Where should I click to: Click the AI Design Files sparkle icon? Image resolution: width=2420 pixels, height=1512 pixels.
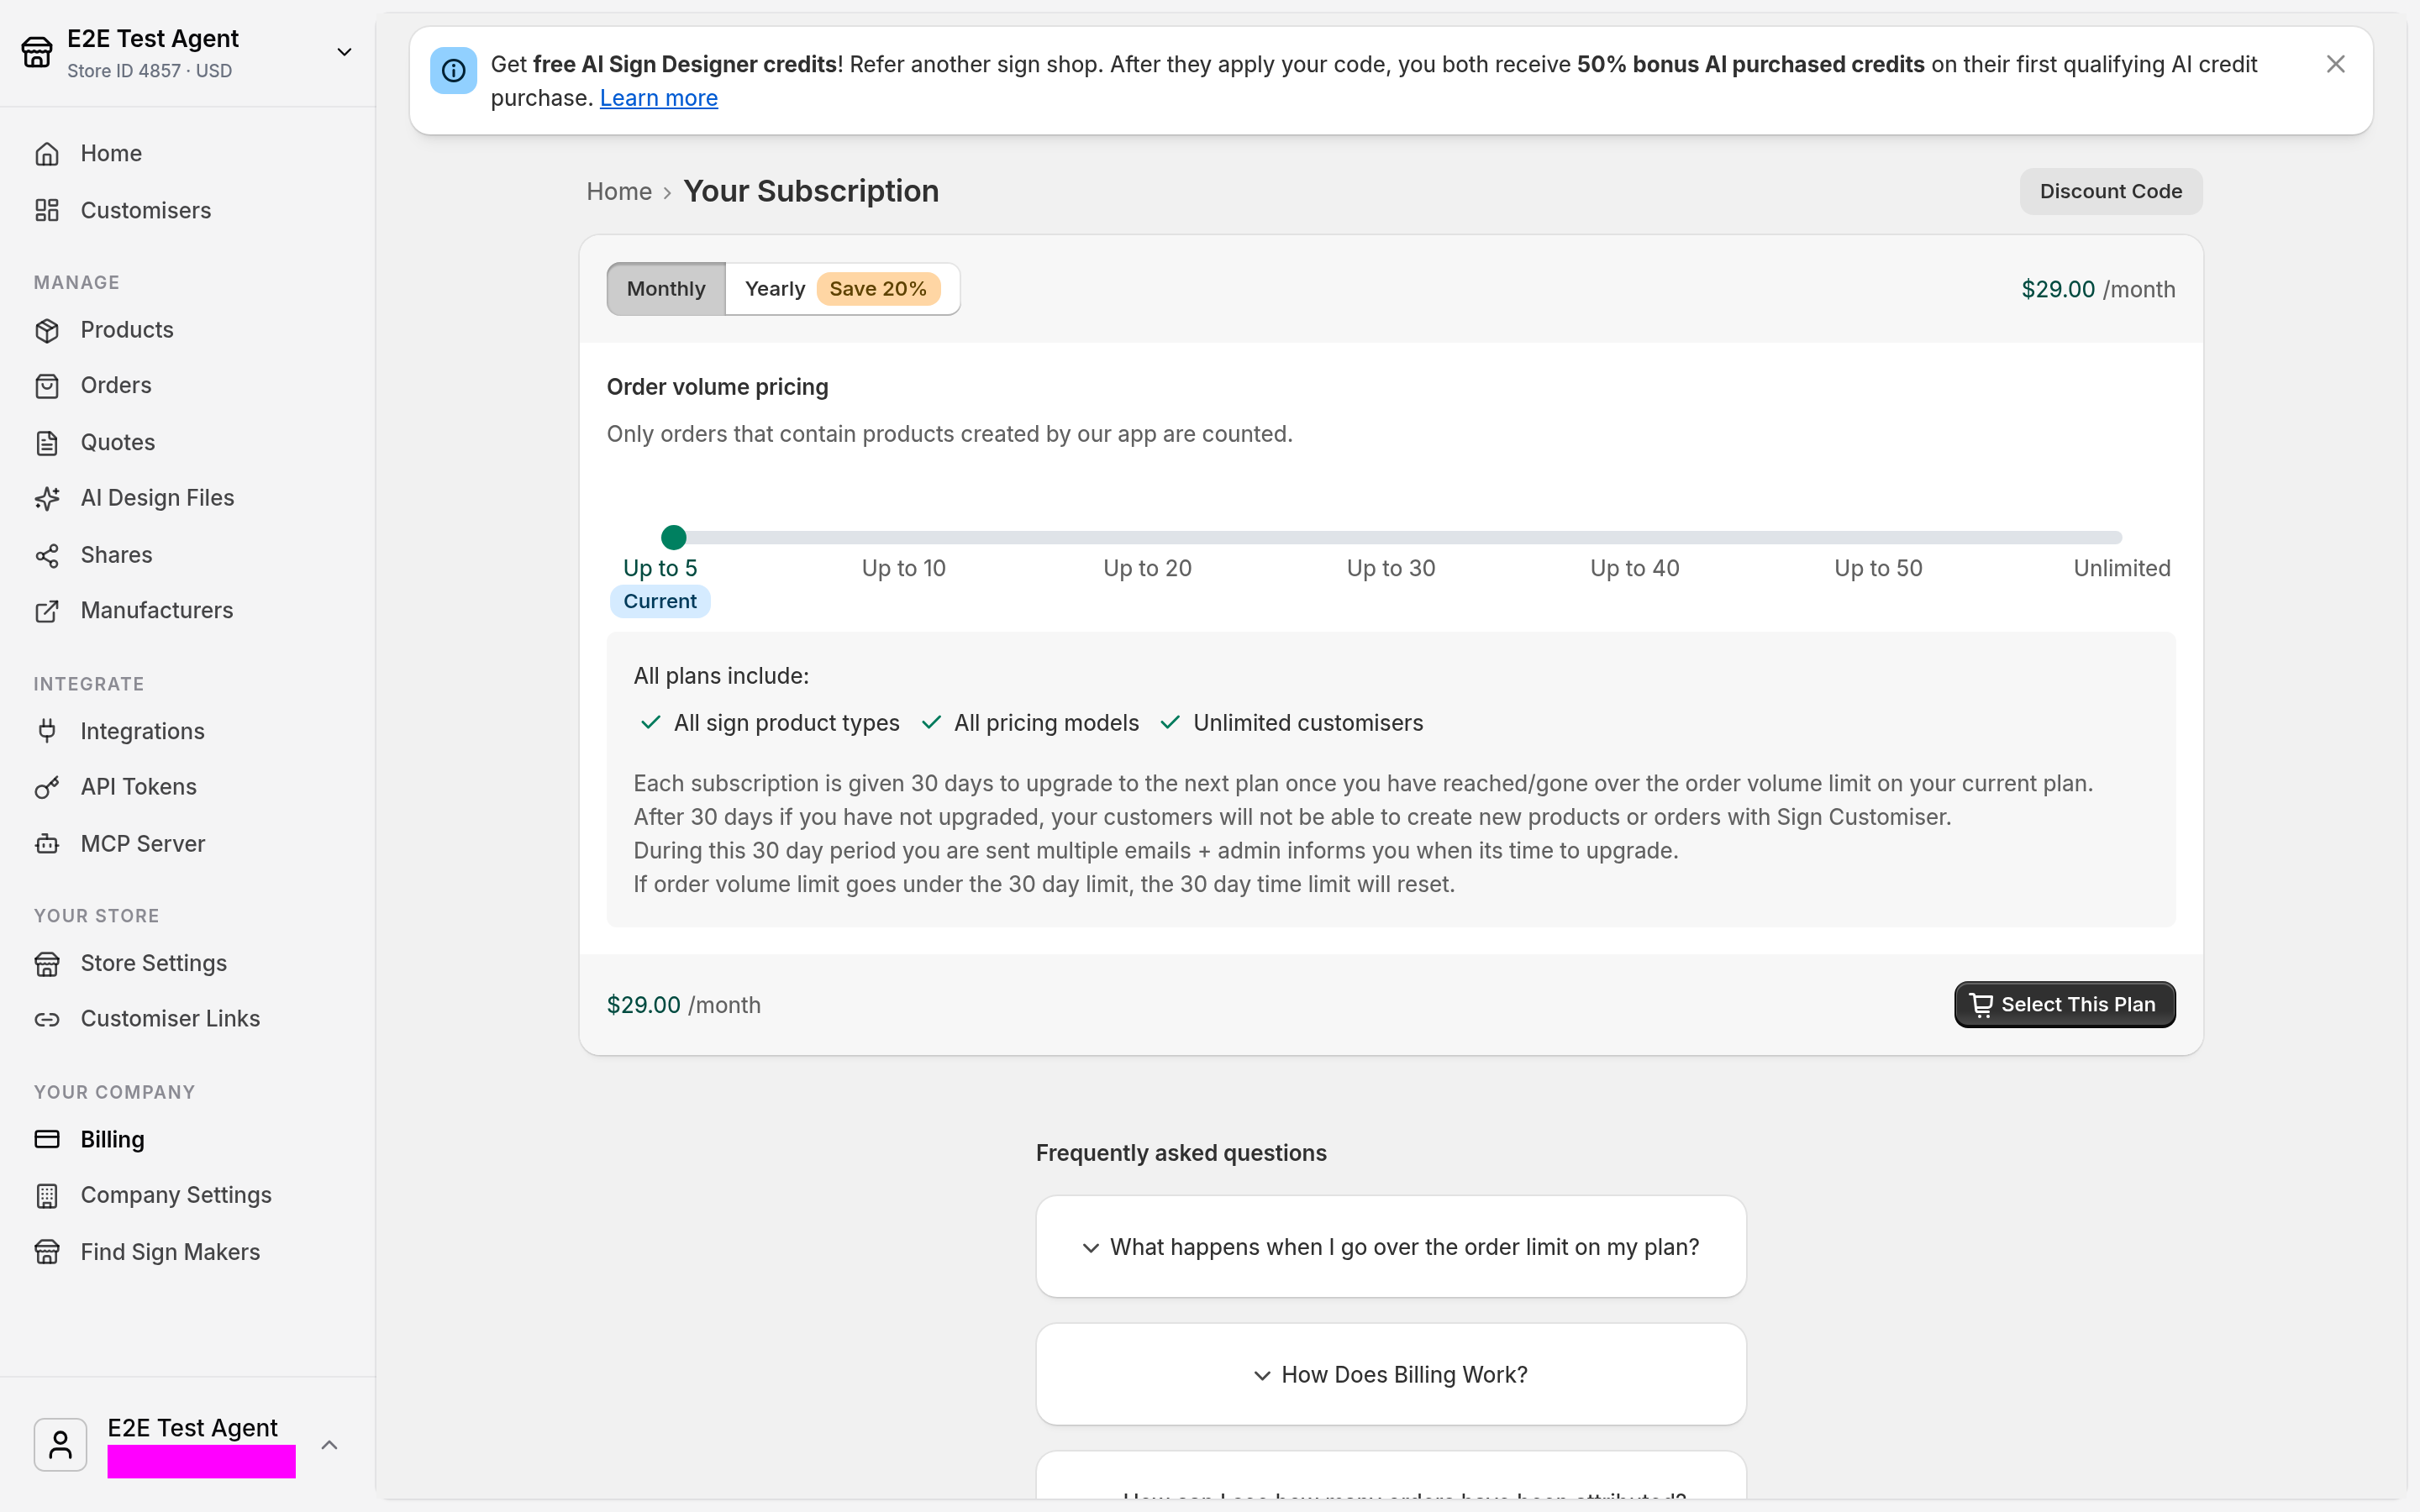(x=47, y=498)
